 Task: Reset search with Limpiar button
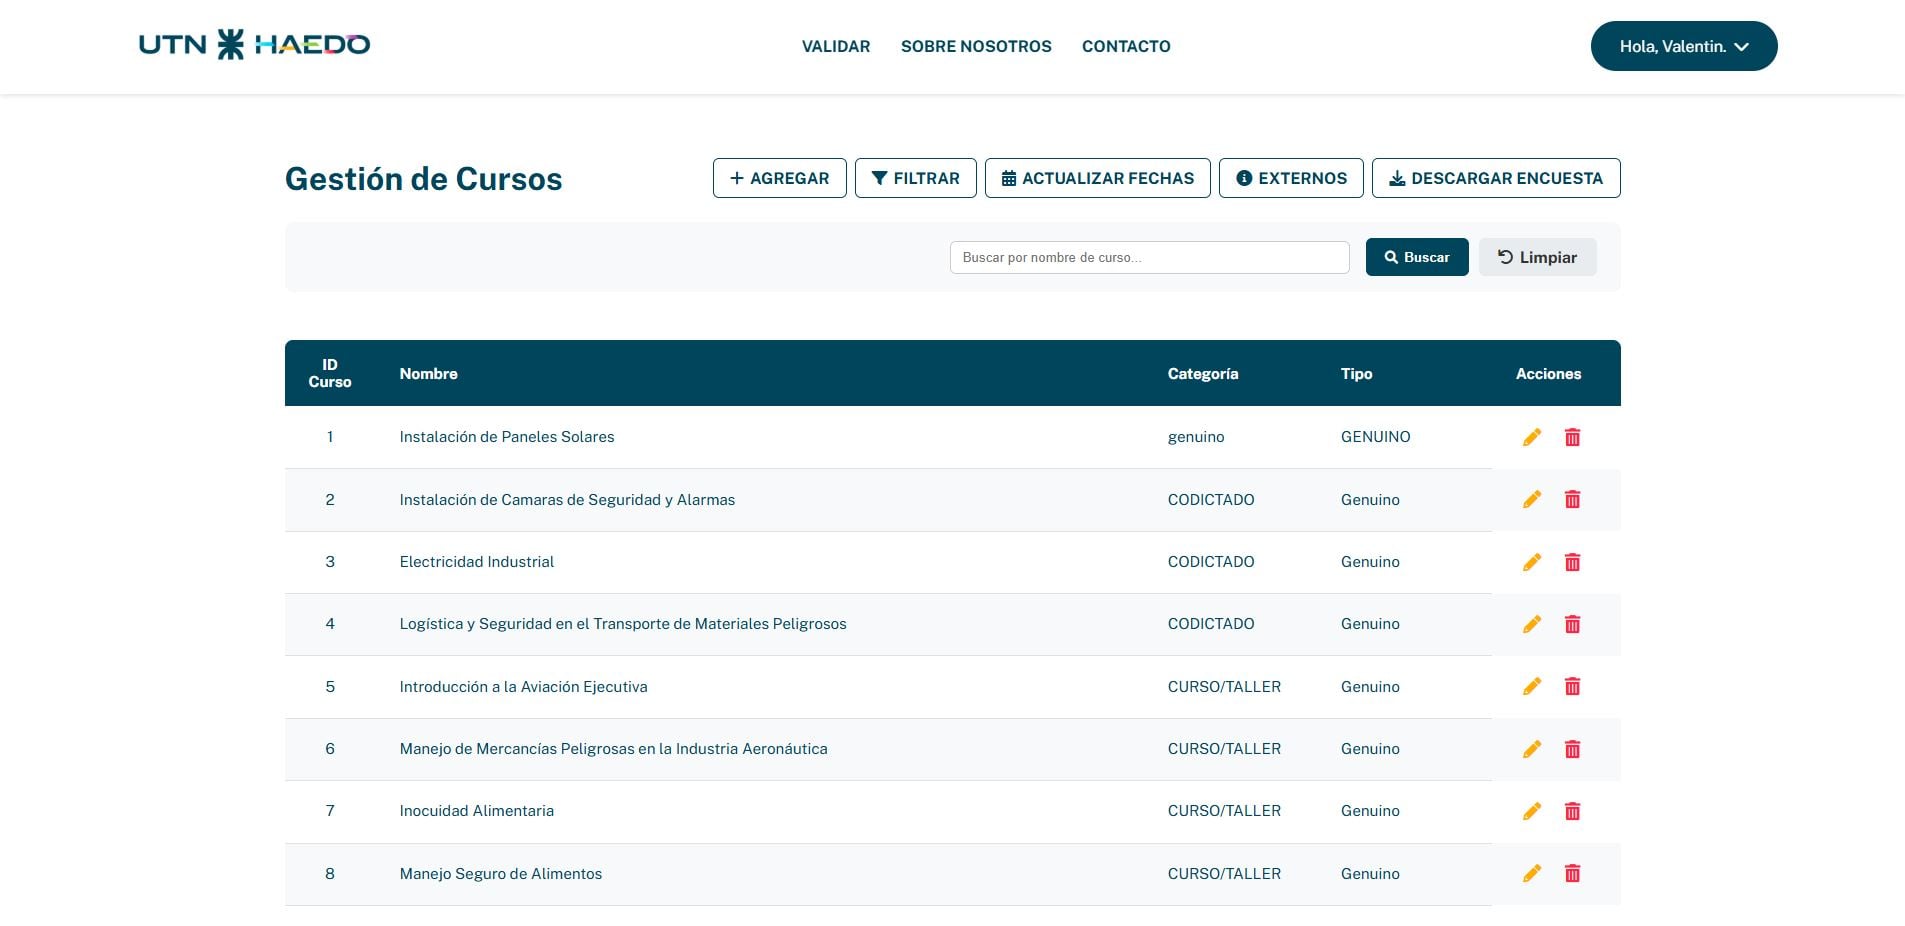coord(1537,257)
